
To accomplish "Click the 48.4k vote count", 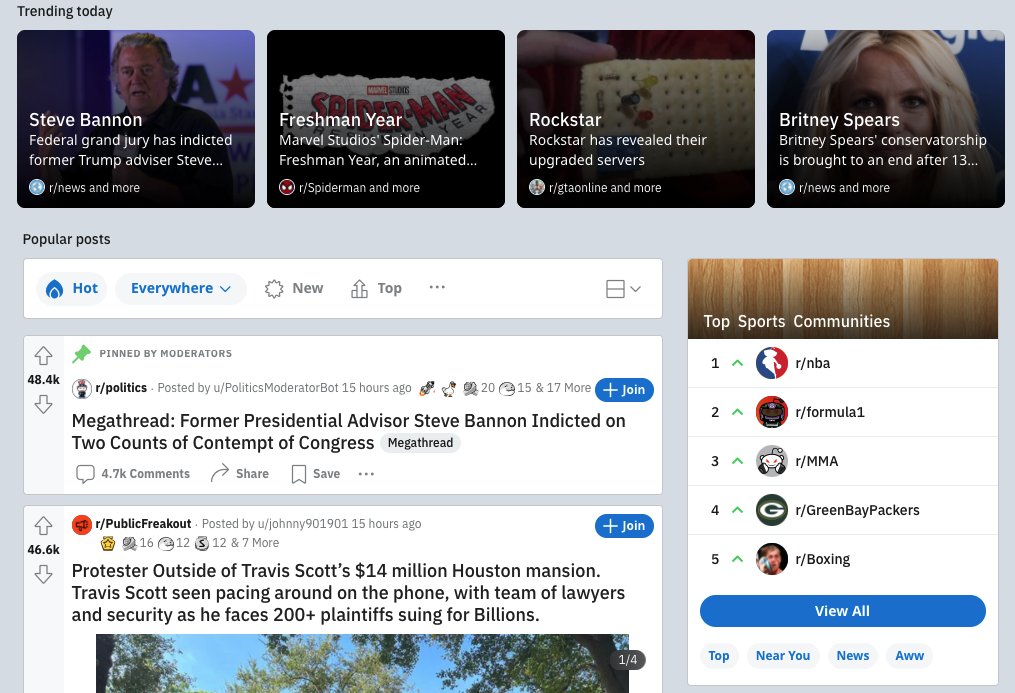I will (43, 380).
